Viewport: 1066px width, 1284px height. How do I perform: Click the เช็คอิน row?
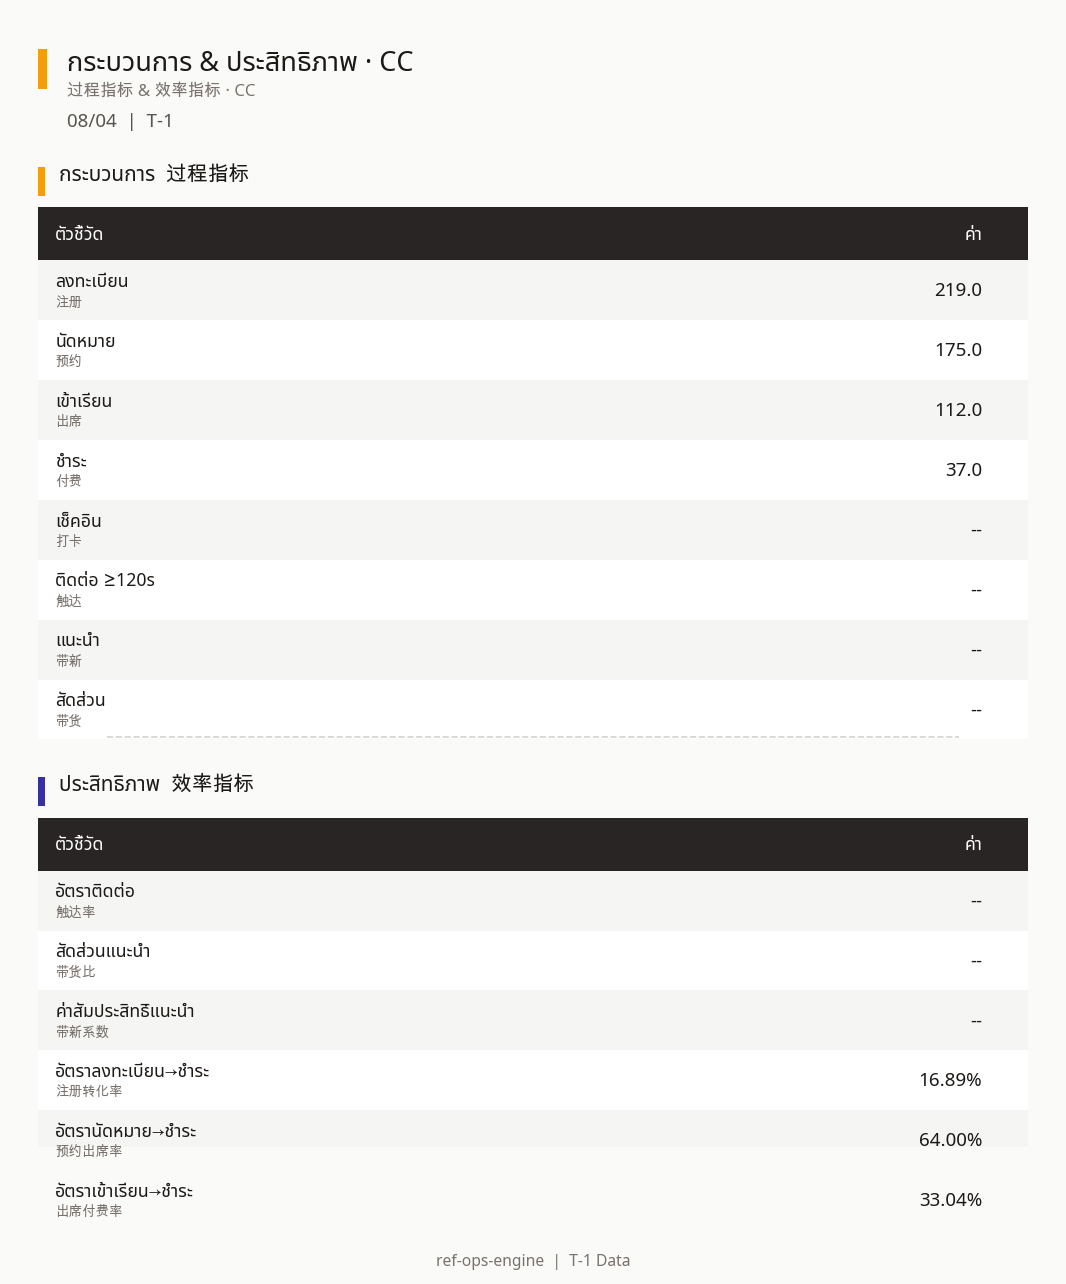tap(533, 530)
